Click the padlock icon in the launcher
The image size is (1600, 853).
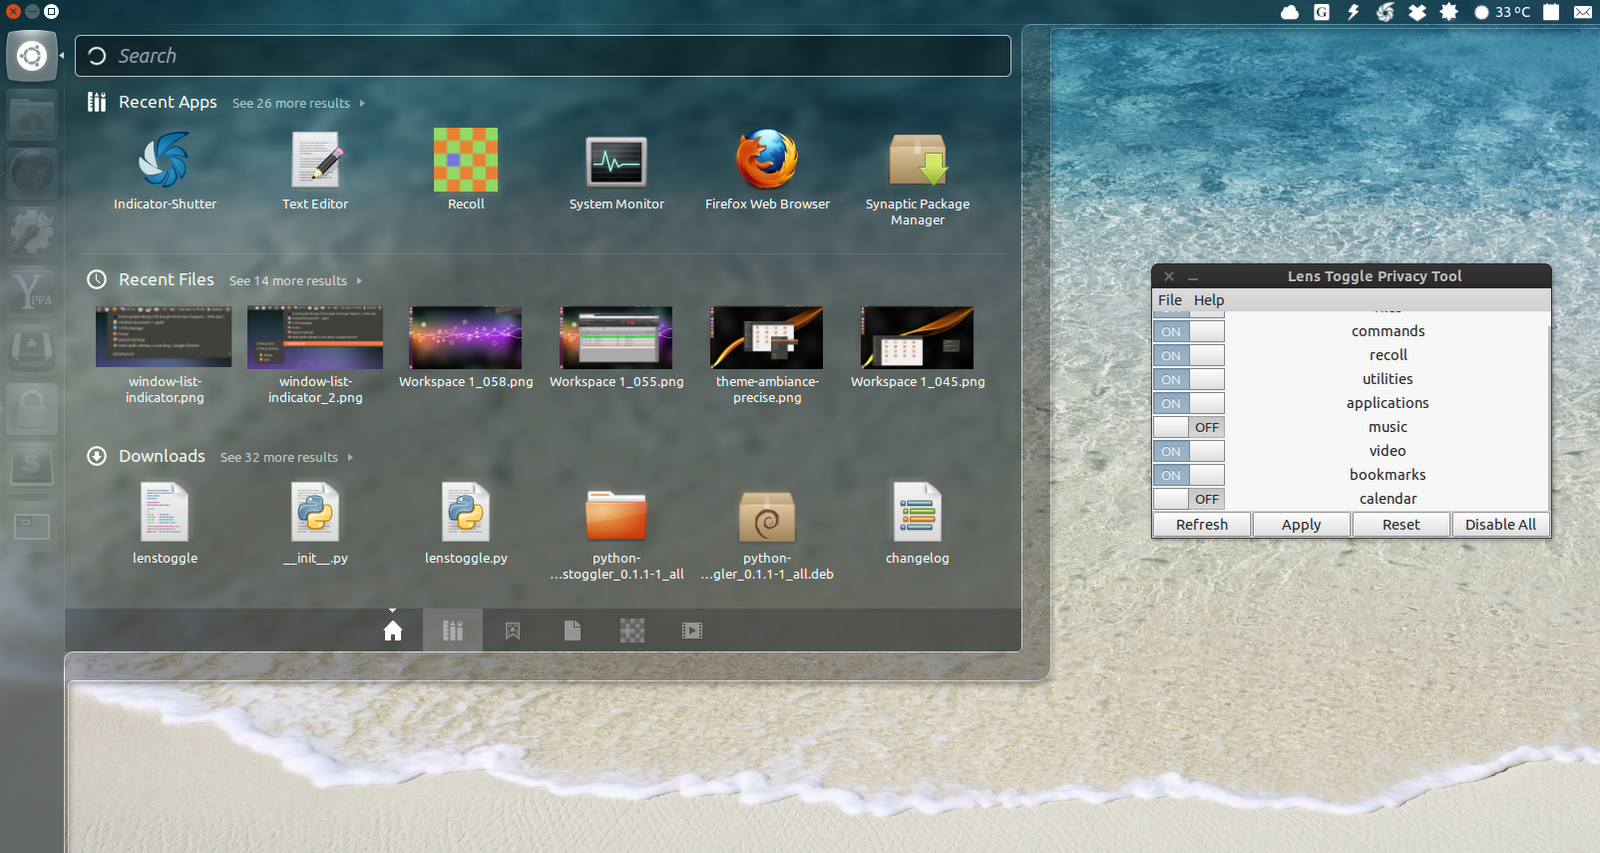(32, 409)
